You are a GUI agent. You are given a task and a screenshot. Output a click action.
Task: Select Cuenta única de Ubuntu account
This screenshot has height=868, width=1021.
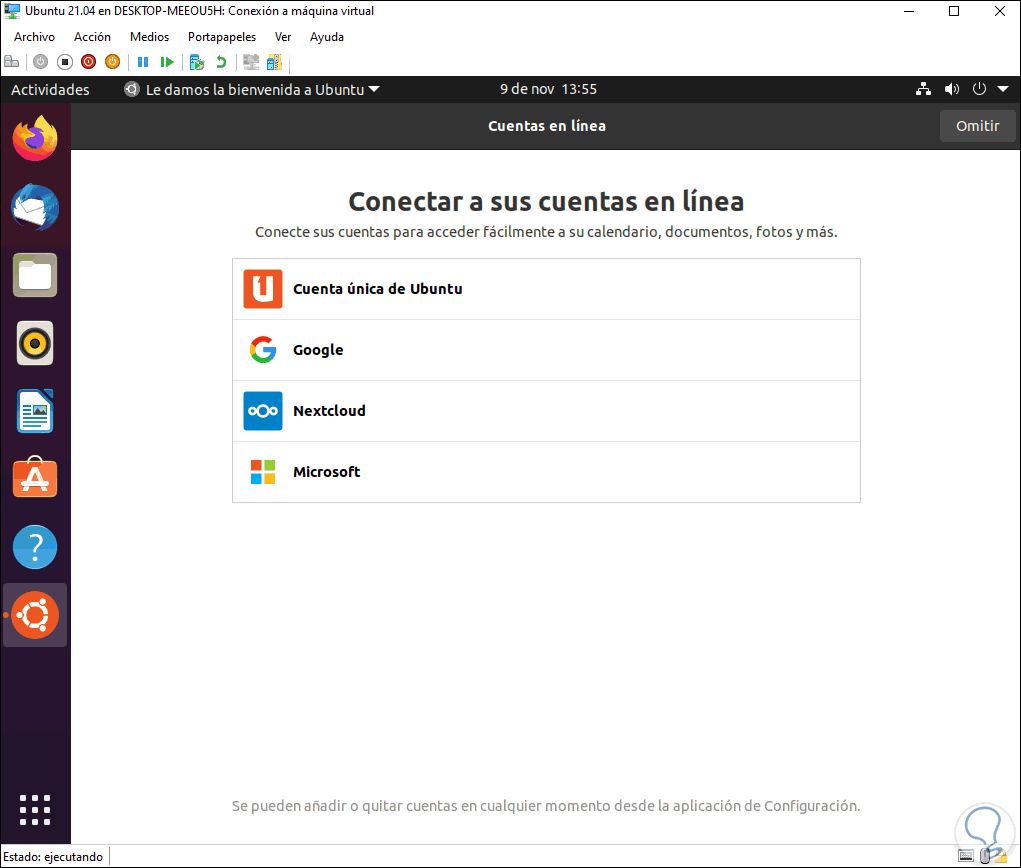tap(546, 289)
